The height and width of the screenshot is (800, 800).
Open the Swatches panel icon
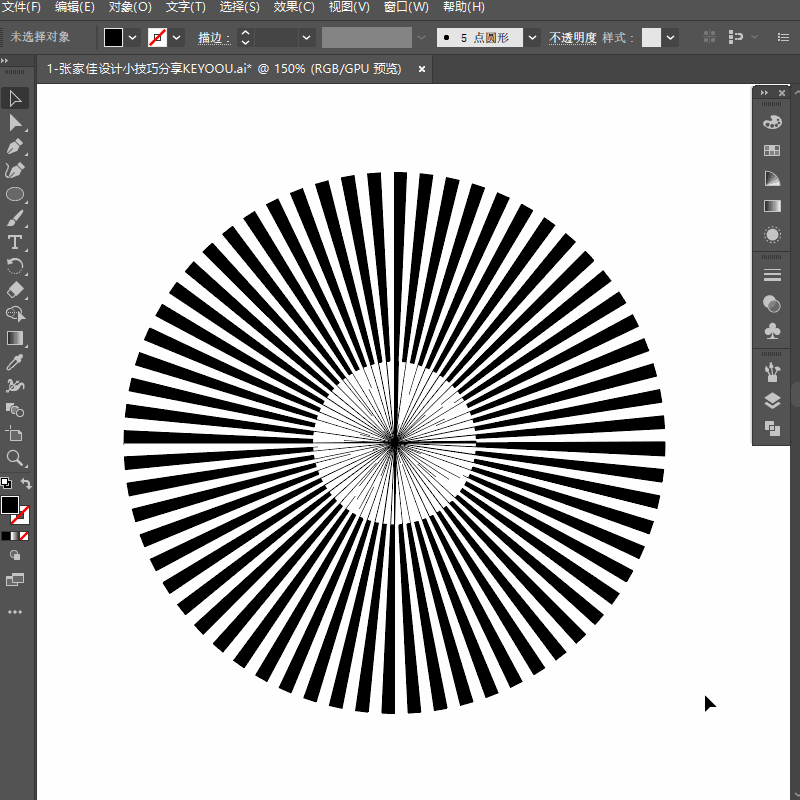point(772,151)
